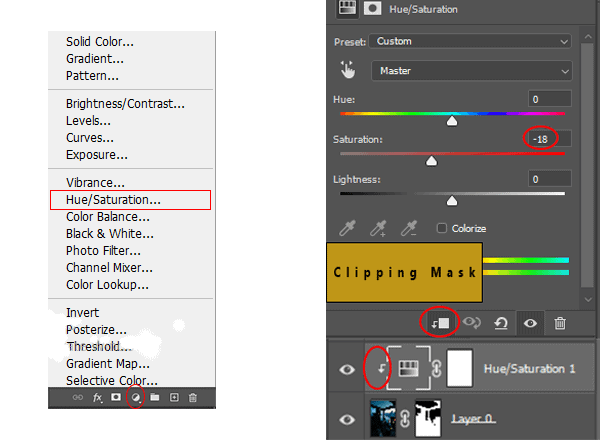Select the Hue/Saturation 1 layer mask thumbnail
This screenshot has width=600, height=440.
coord(460,368)
